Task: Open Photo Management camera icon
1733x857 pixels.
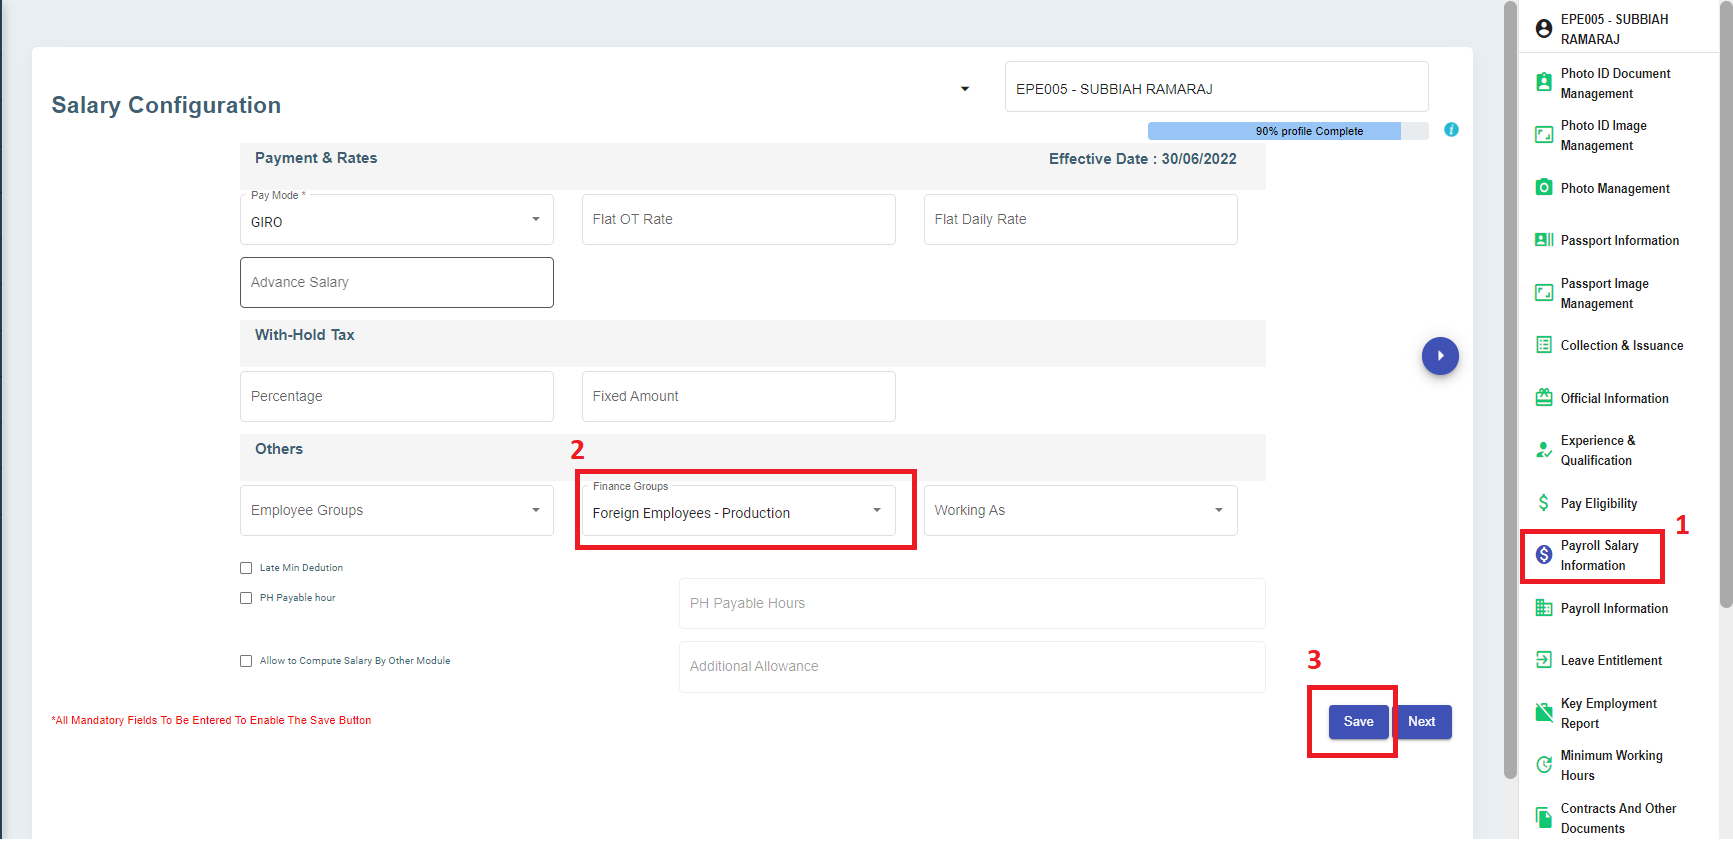Action: point(1544,188)
